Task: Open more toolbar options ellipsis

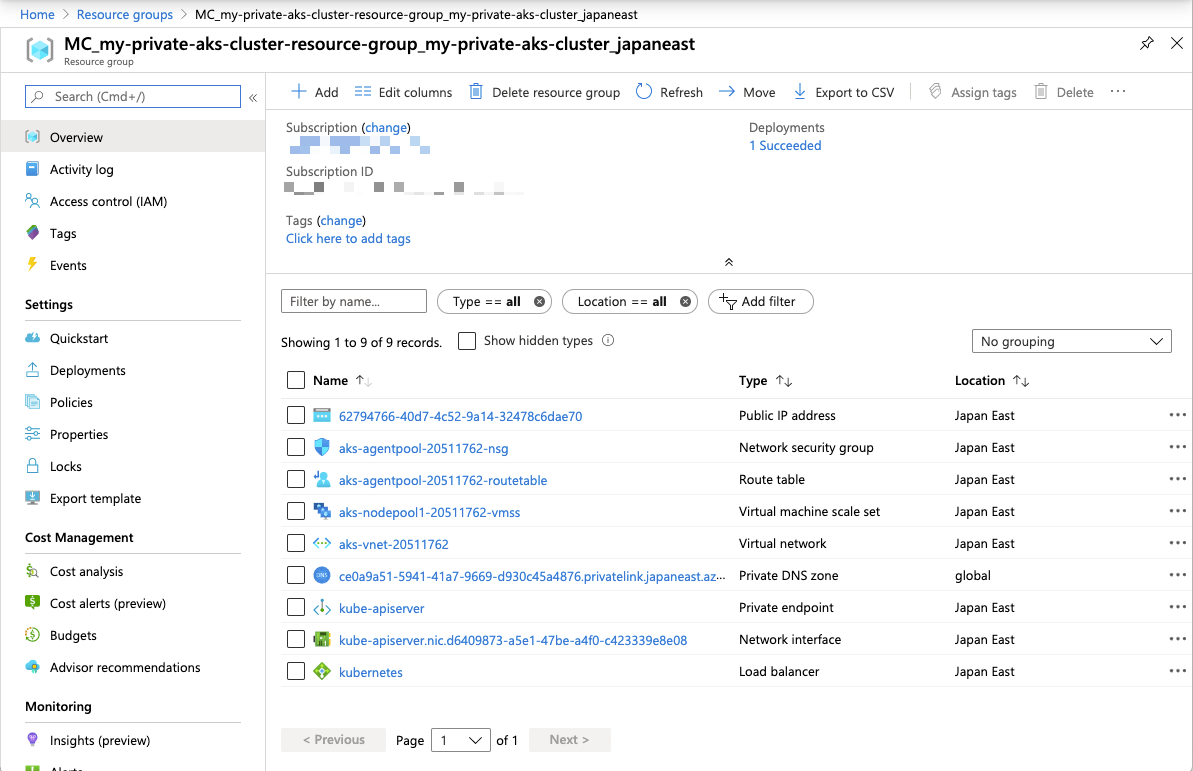Action: (x=1118, y=91)
